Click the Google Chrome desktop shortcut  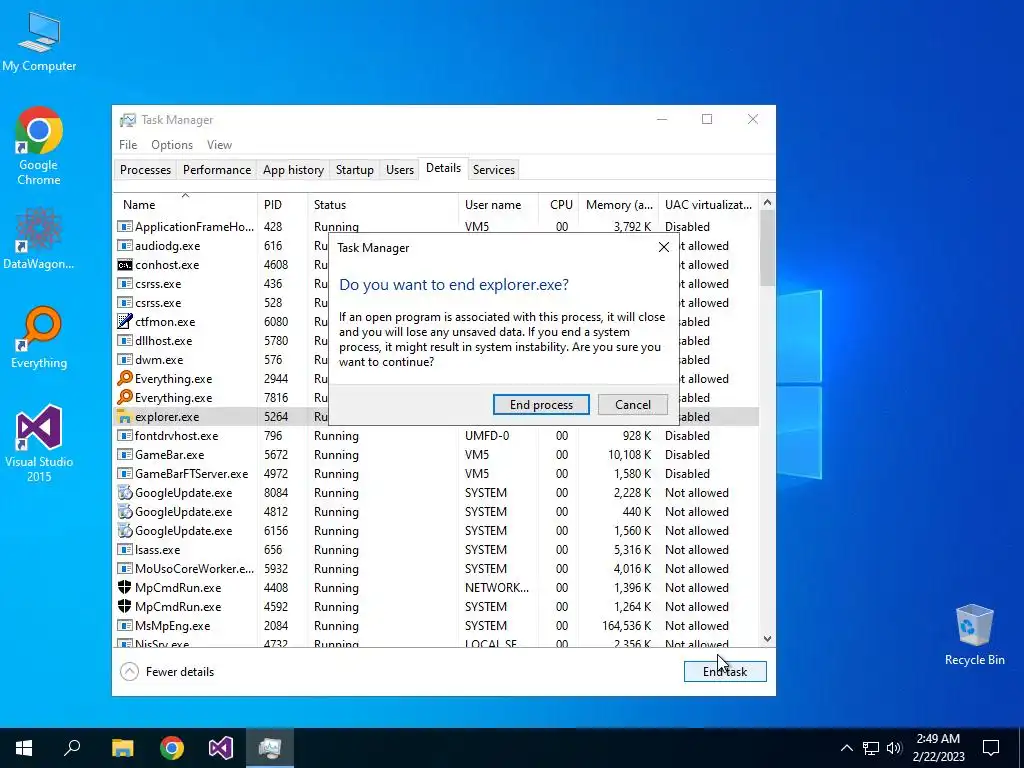39,146
